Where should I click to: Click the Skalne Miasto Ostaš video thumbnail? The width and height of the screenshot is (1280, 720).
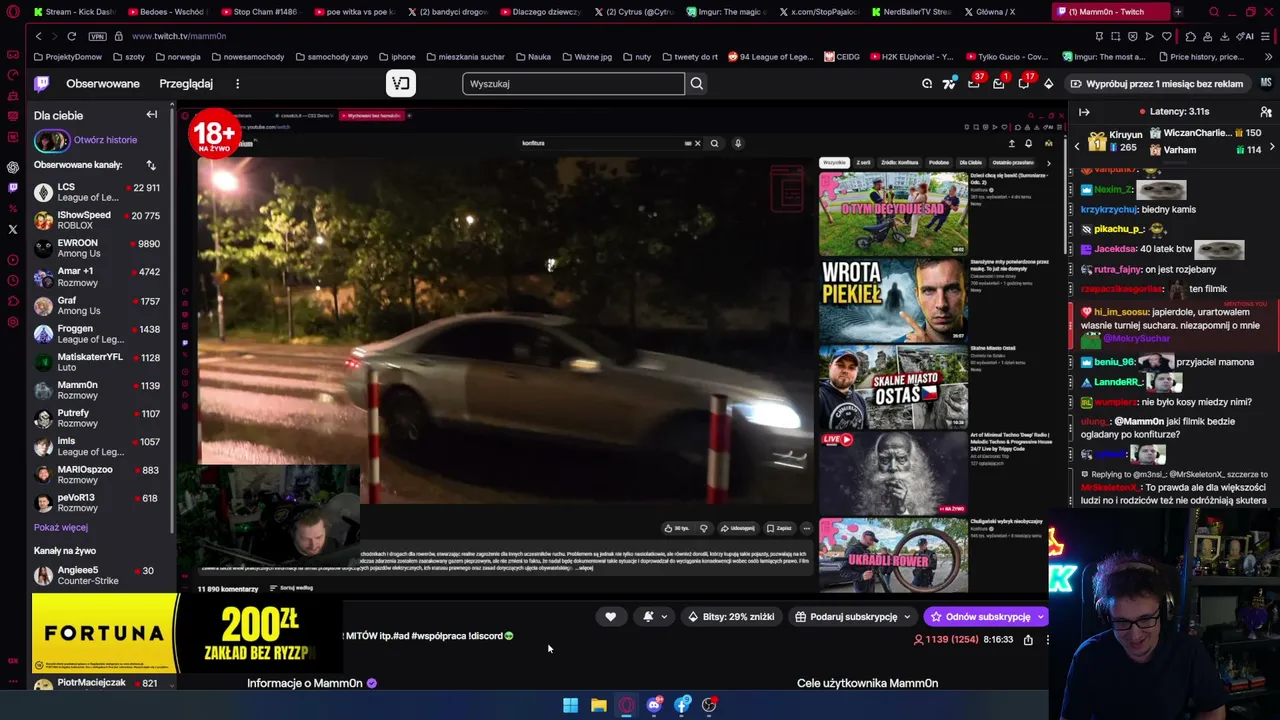(x=893, y=387)
